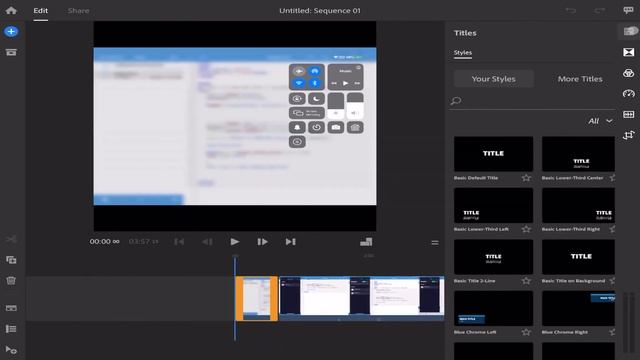Viewport: 640px width, 360px height.
Task: Favorite the Basic Lower-Third Left star
Action: 526,229
